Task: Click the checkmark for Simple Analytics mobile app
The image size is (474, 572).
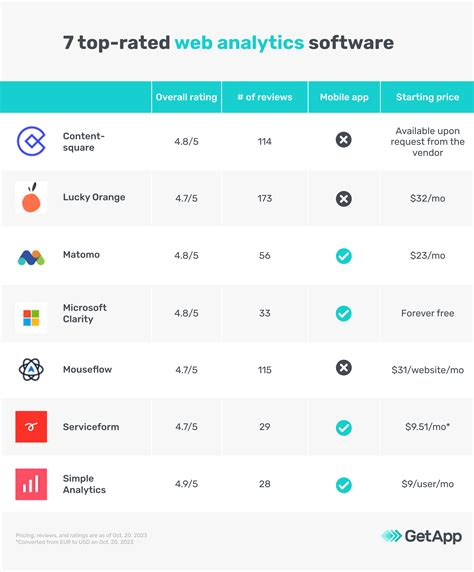Action: 344,485
